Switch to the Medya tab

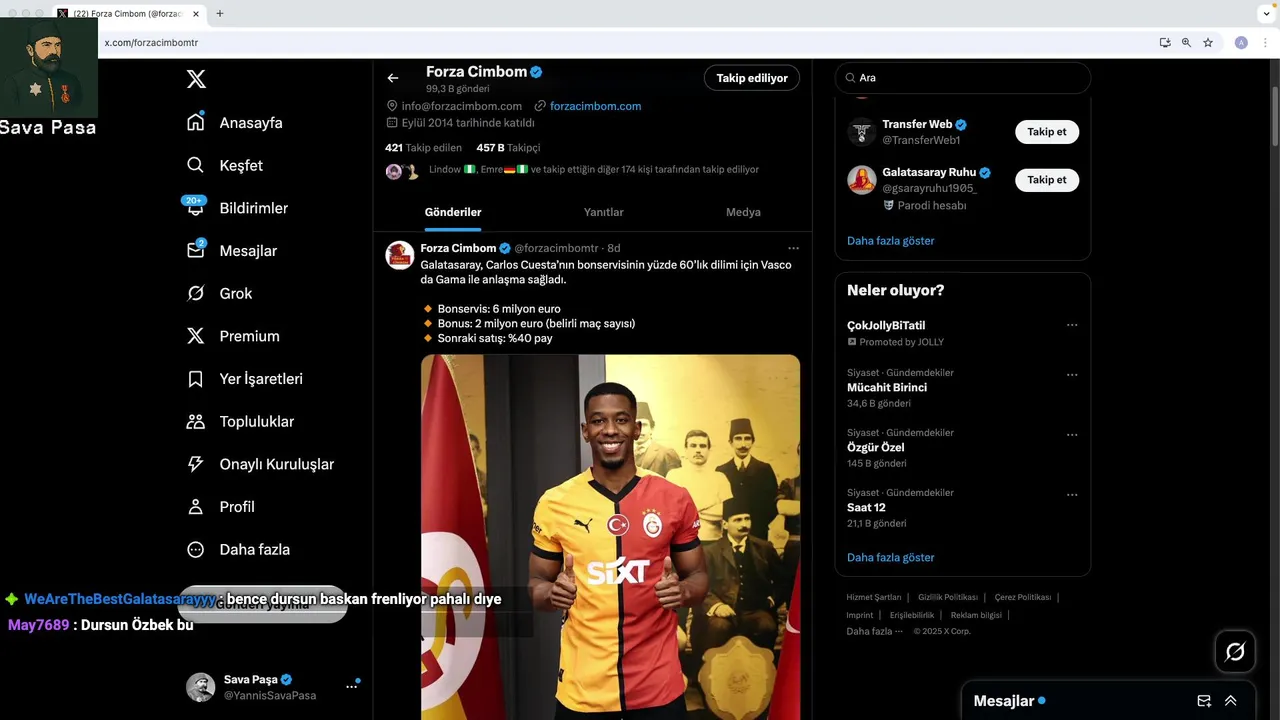[x=743, y=212]
